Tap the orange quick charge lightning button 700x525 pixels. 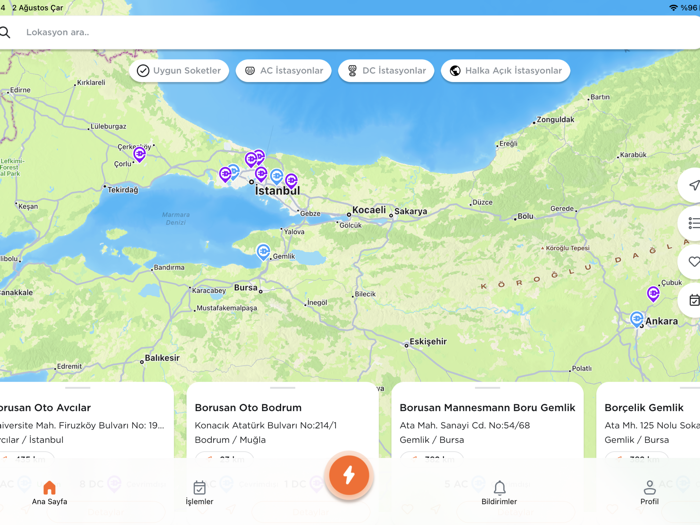349,475
